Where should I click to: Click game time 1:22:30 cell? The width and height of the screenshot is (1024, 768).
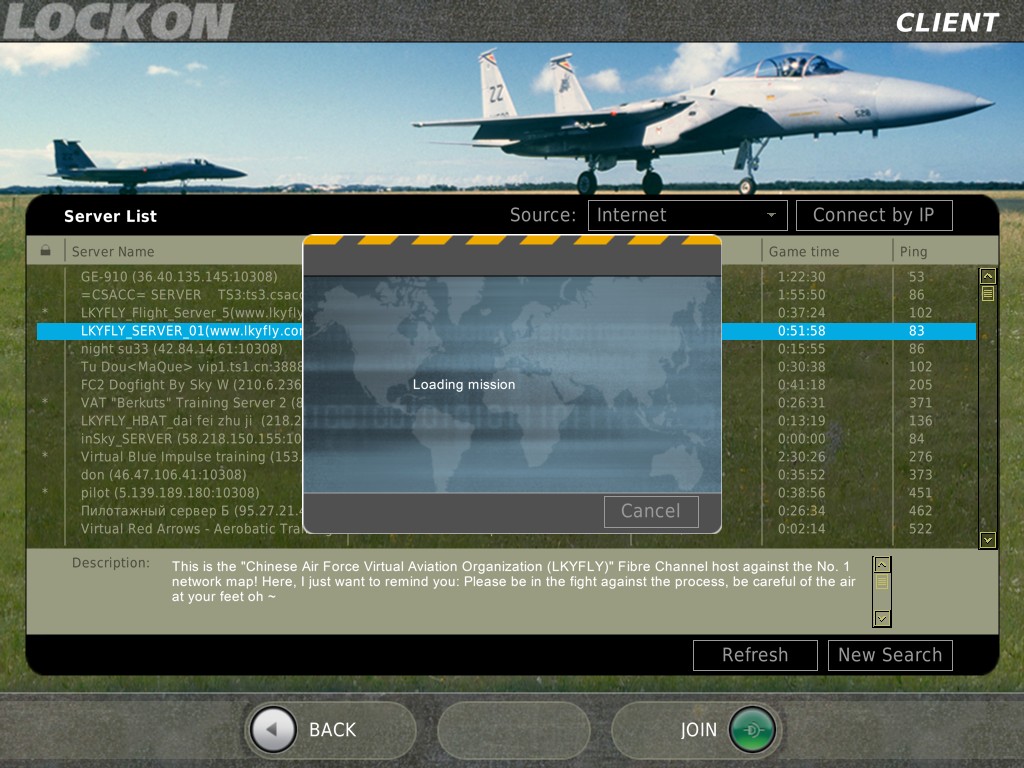[x=801, y=277]
